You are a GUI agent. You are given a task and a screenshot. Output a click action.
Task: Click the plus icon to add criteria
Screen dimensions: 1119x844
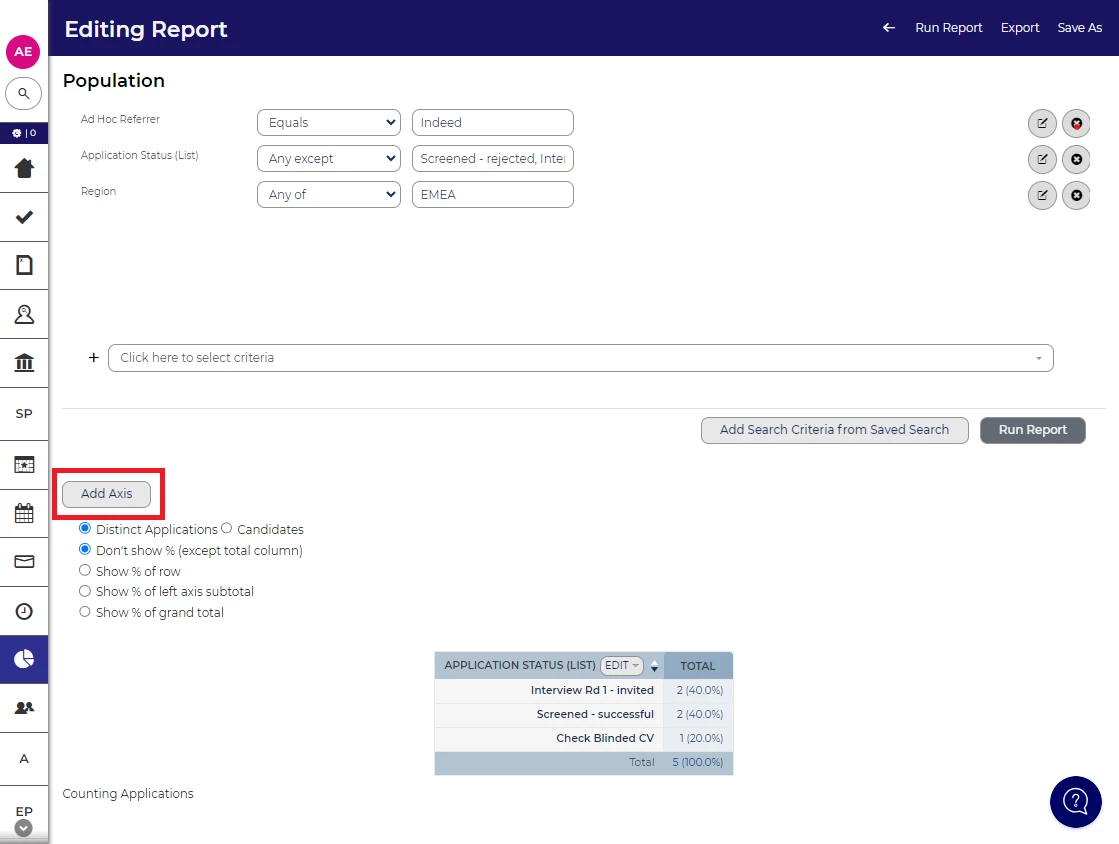coord(93,357)
